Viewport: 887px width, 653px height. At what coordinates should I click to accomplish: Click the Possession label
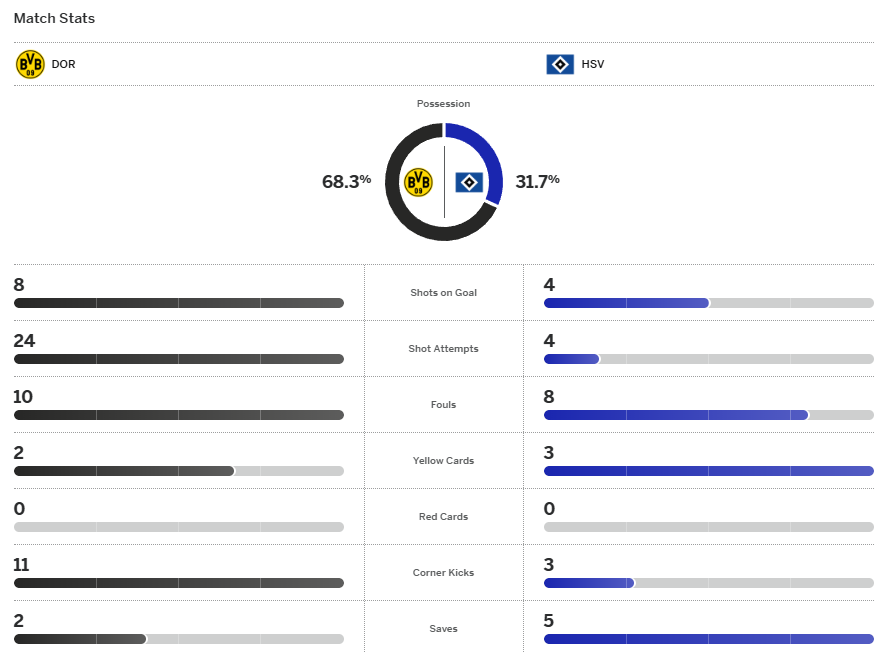click(443, 104)
